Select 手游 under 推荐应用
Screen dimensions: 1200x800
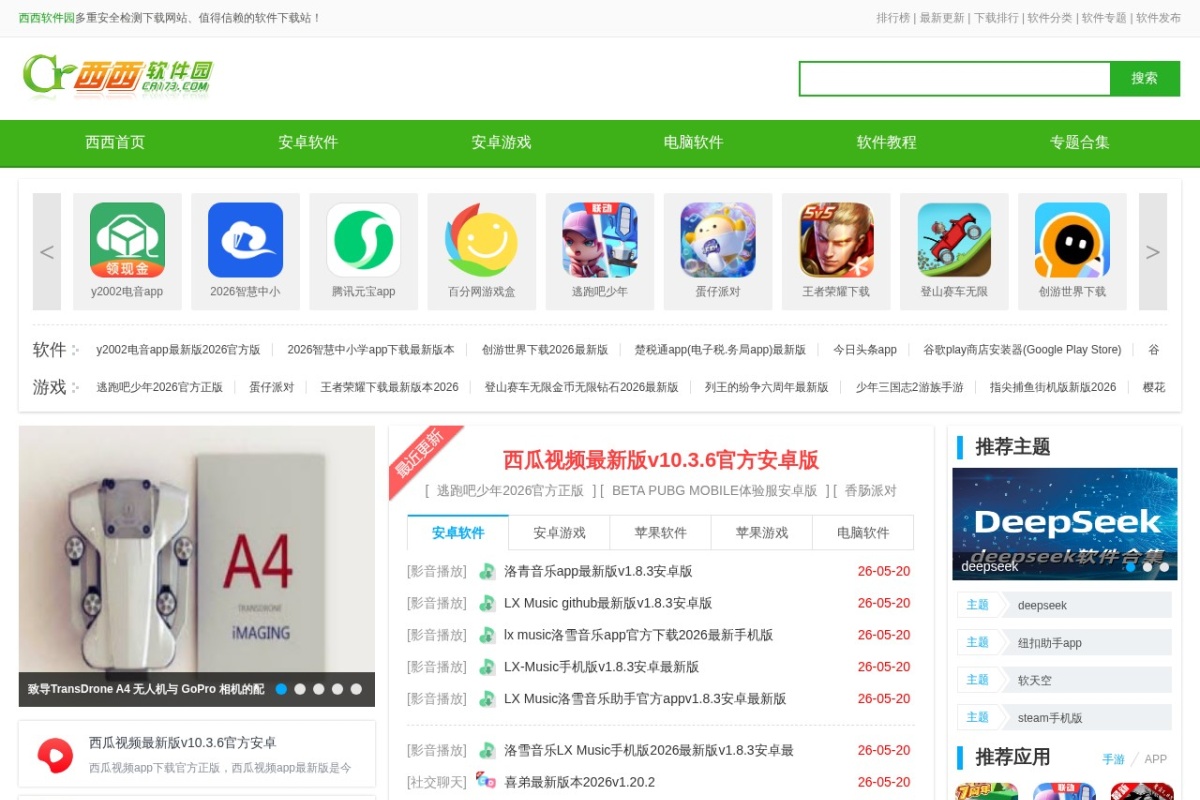(1113, 759)
